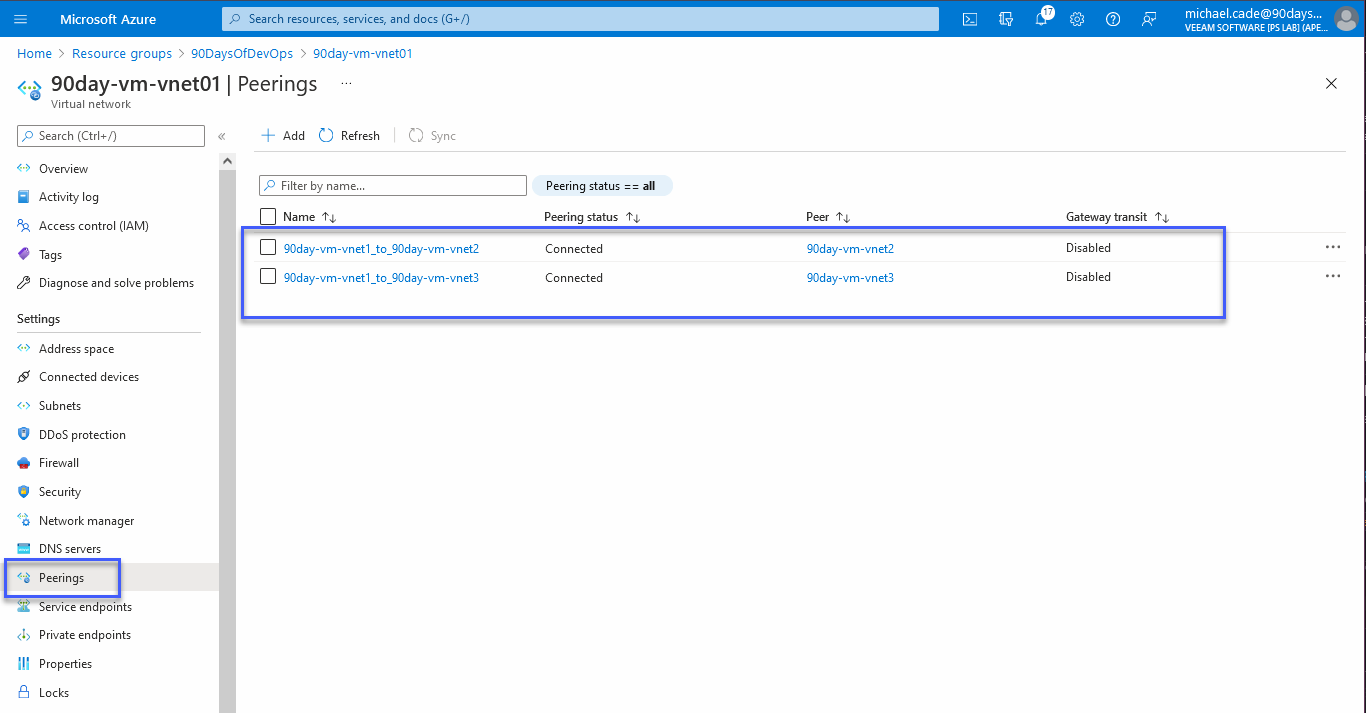The image size is (1366, 713).
Task: Open the Cloud Shell icon in header
Action: point(969,19)
